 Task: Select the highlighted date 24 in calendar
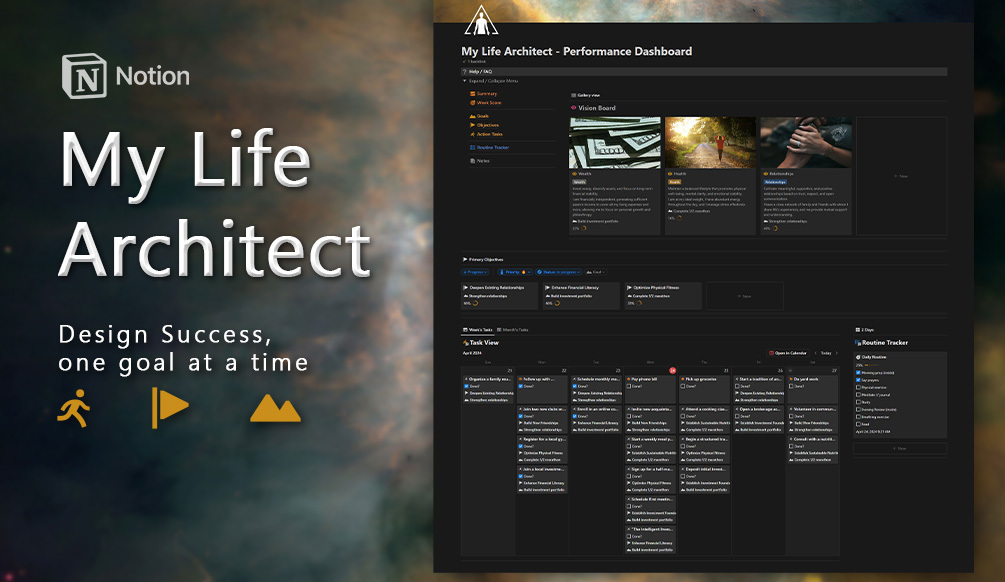[x=672, y=370]
